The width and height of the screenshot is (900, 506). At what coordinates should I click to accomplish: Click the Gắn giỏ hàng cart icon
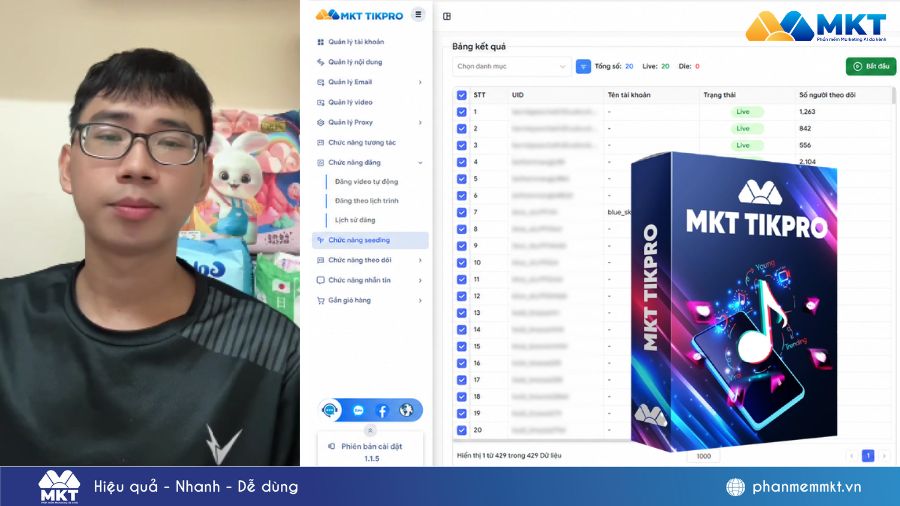pos(320,300)
